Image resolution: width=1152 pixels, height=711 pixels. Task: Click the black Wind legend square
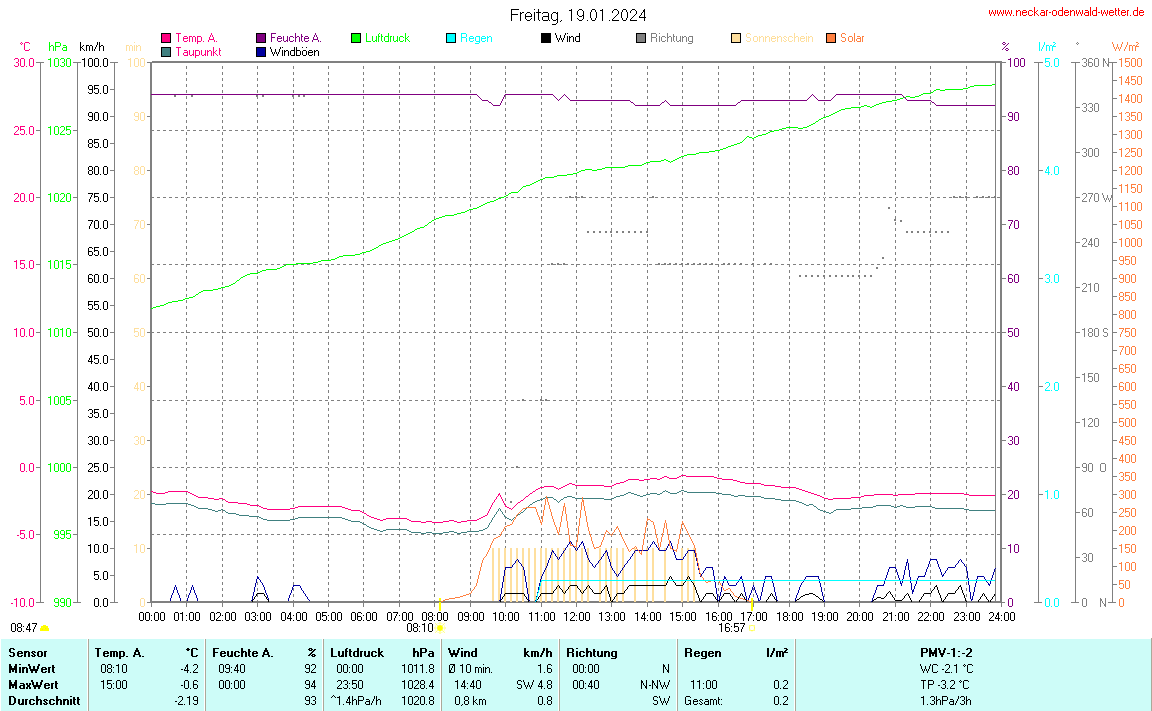tap(546, 39)
